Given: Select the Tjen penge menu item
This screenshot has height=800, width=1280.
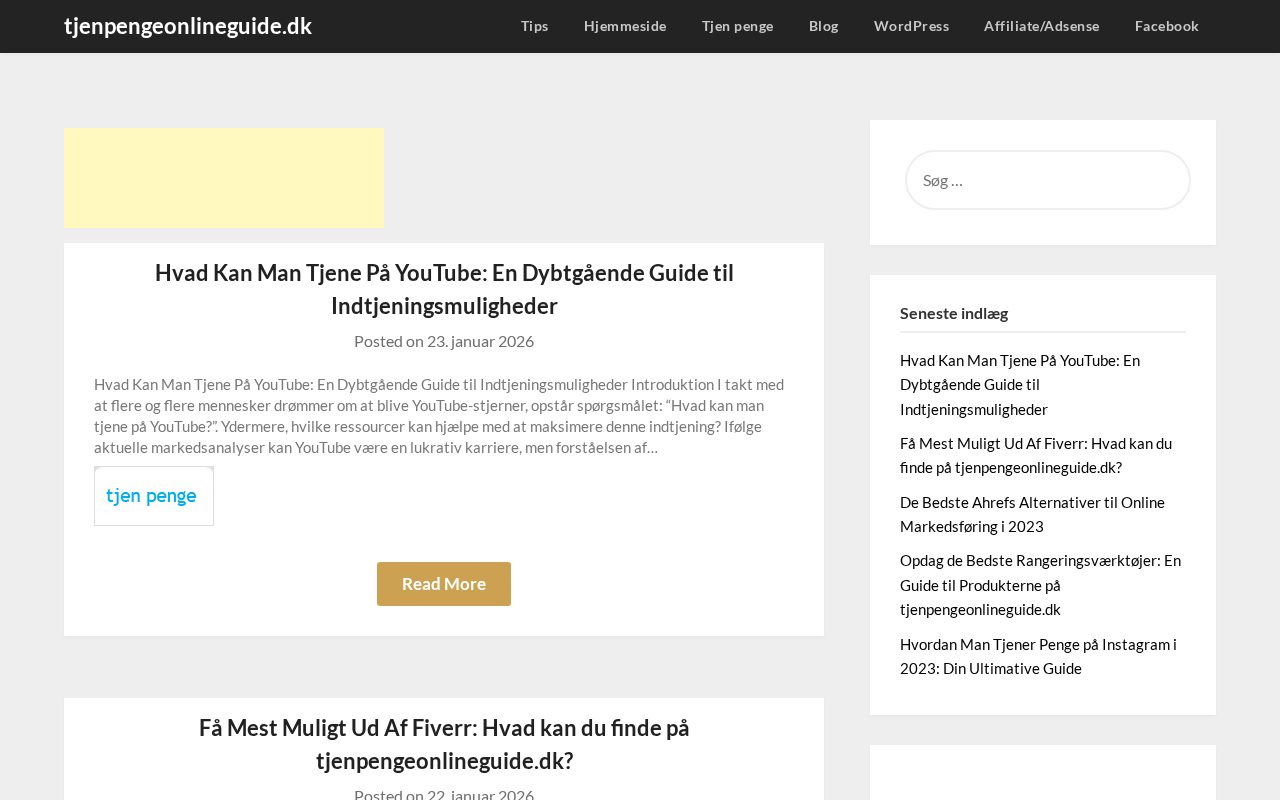Looking at the screenshot, I should [738, 26].
